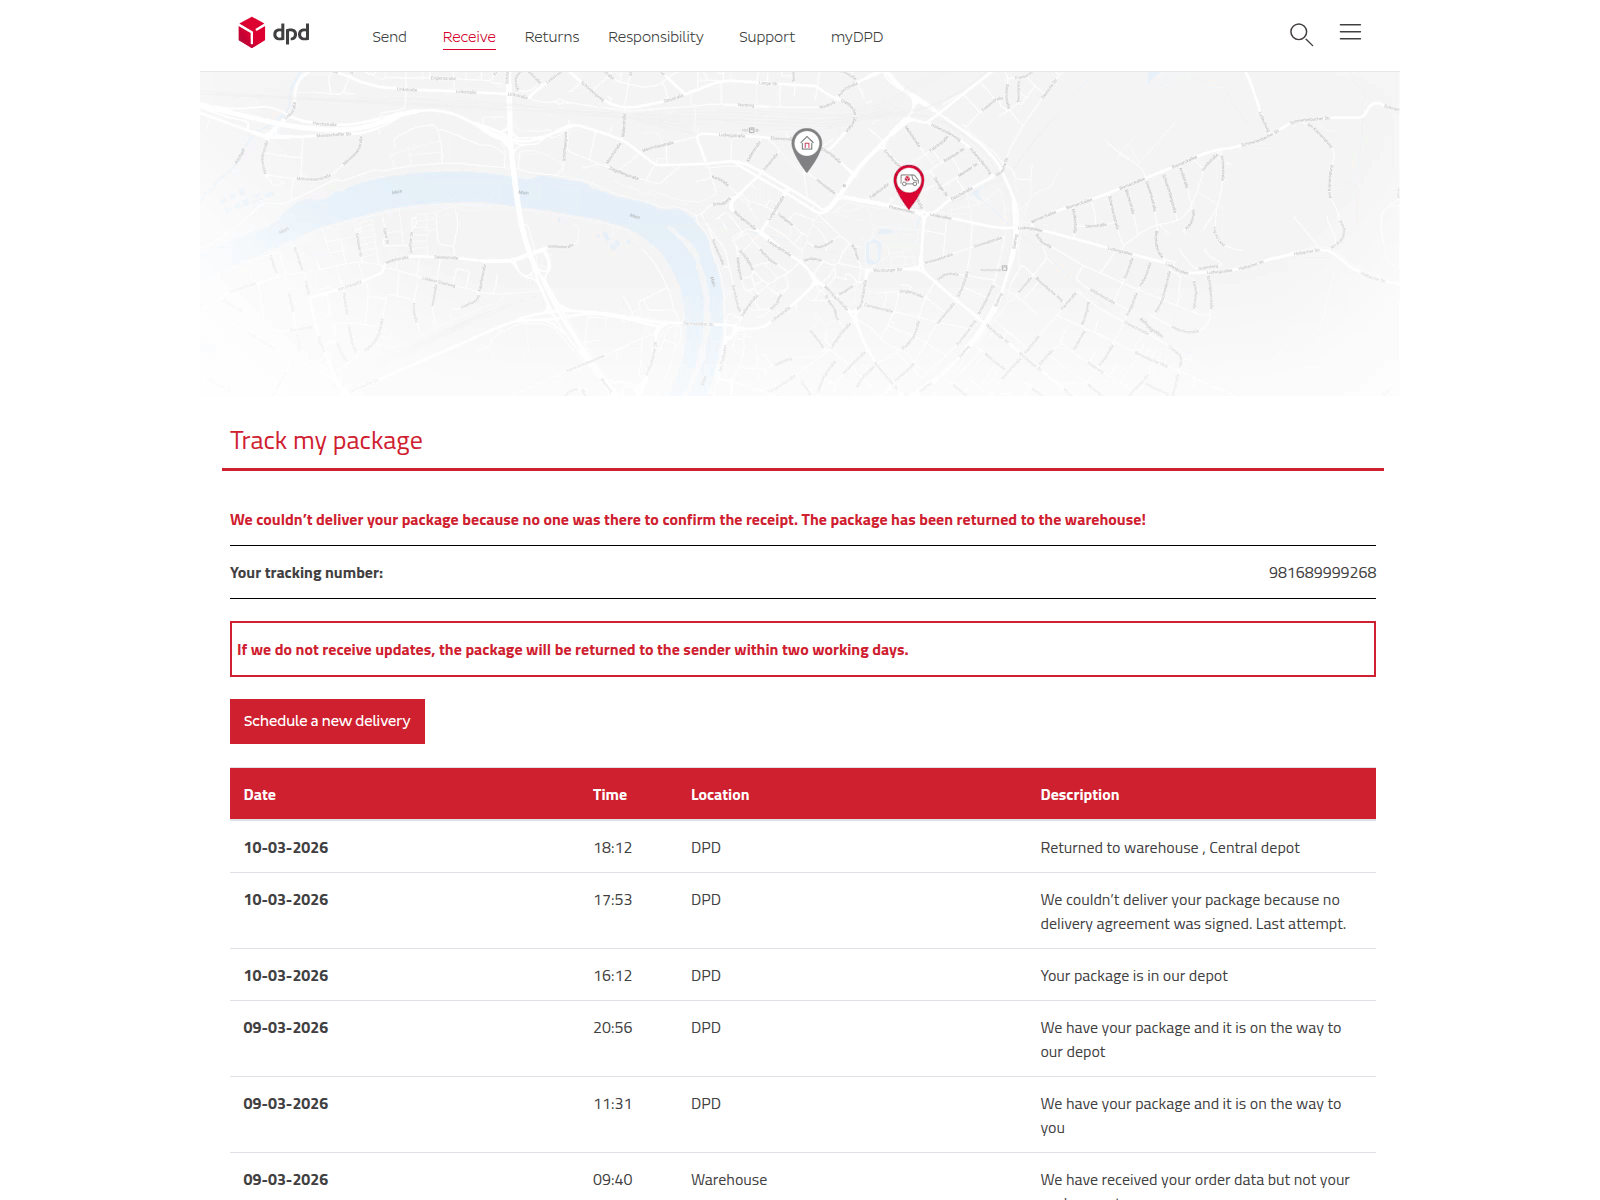Viewport: 1600px width, 1200px height.
Task: Click the Returned to warehouse table row
Action: coord(800,847)
